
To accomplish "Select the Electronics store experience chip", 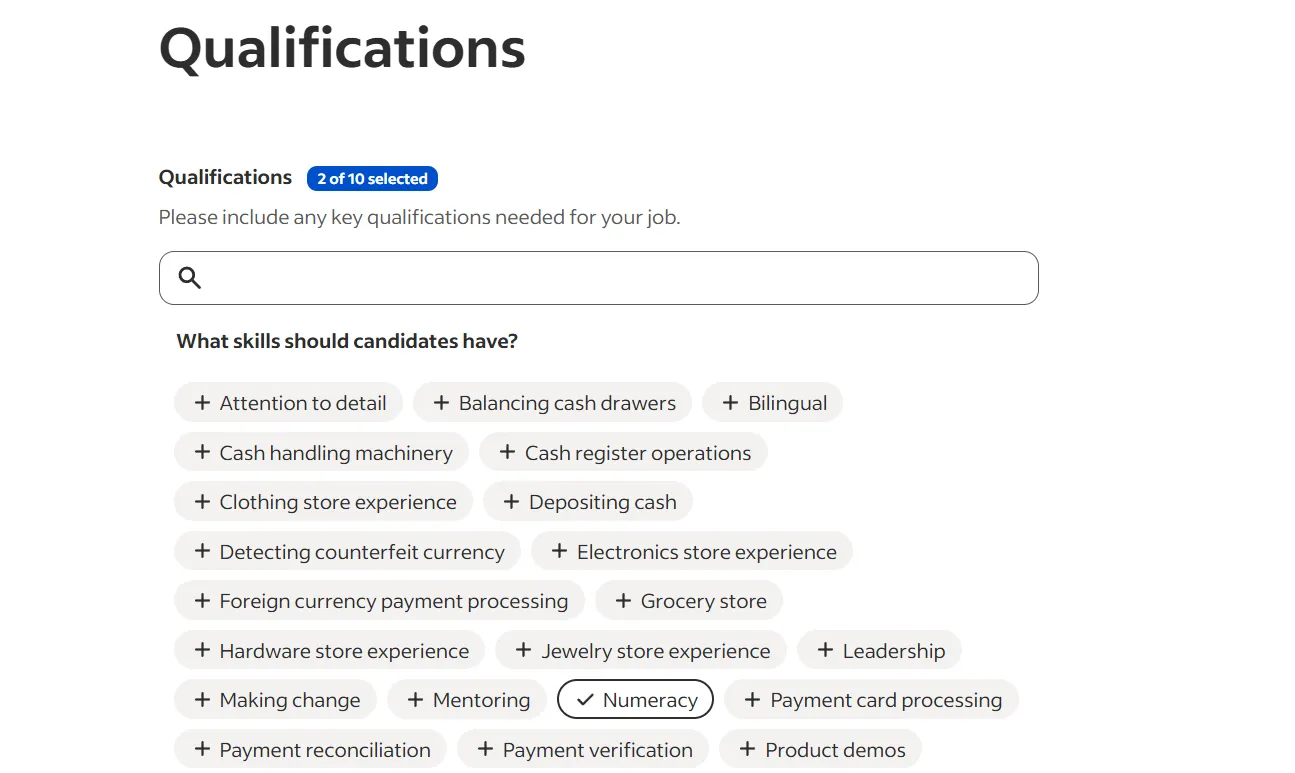I will click(x=693, y=551).
